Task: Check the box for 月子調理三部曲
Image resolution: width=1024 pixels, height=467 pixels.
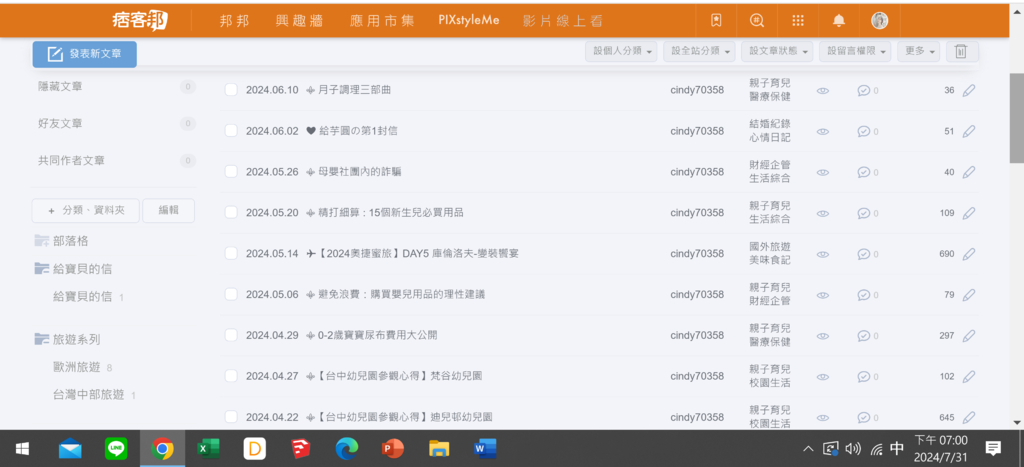Action: (231, 90)
